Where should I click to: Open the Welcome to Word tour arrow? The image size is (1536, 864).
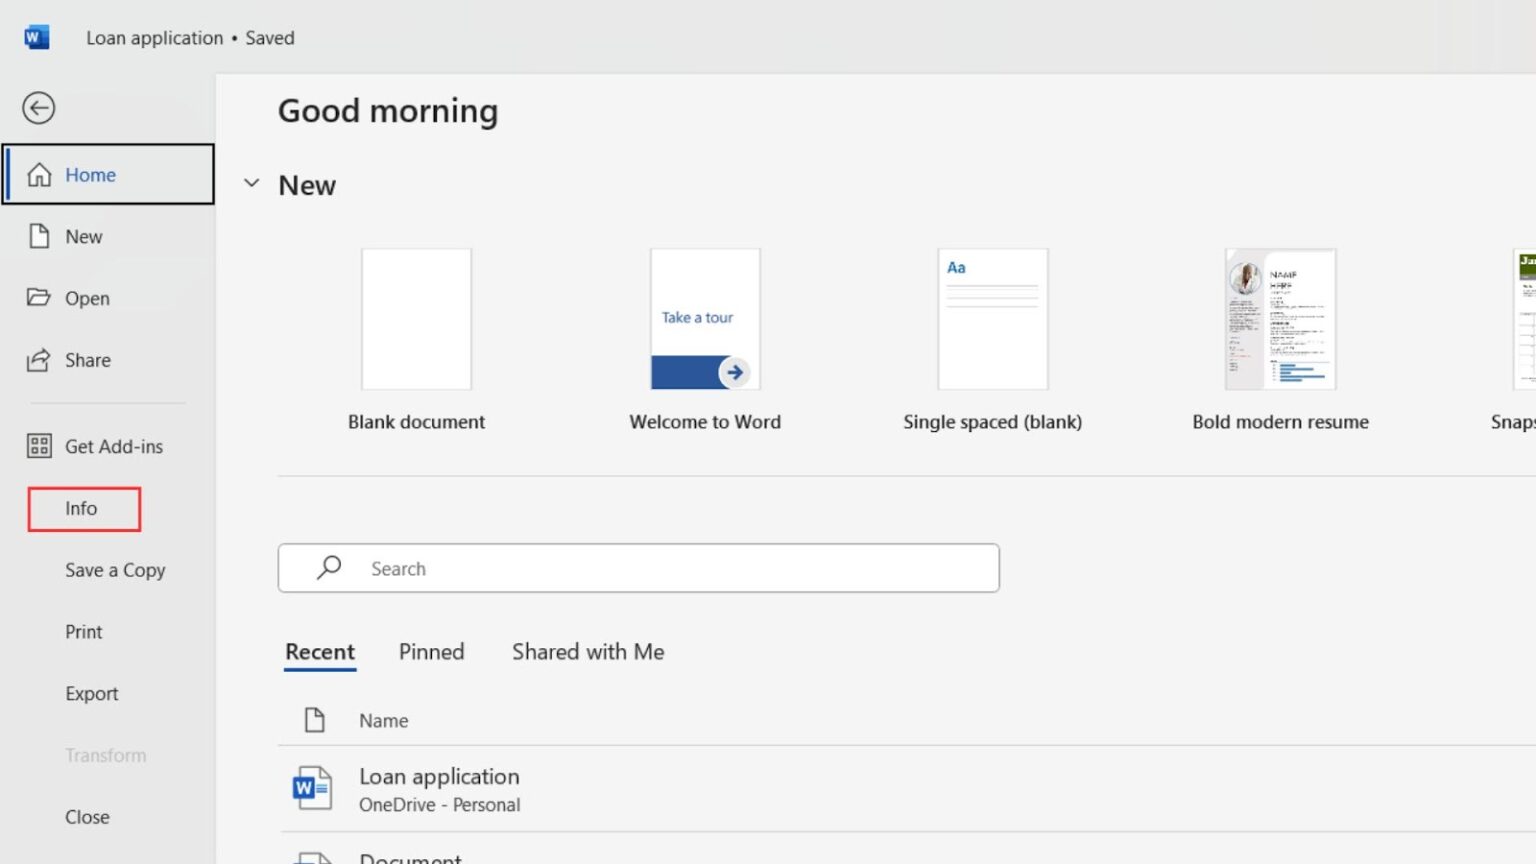click(734, 372)
